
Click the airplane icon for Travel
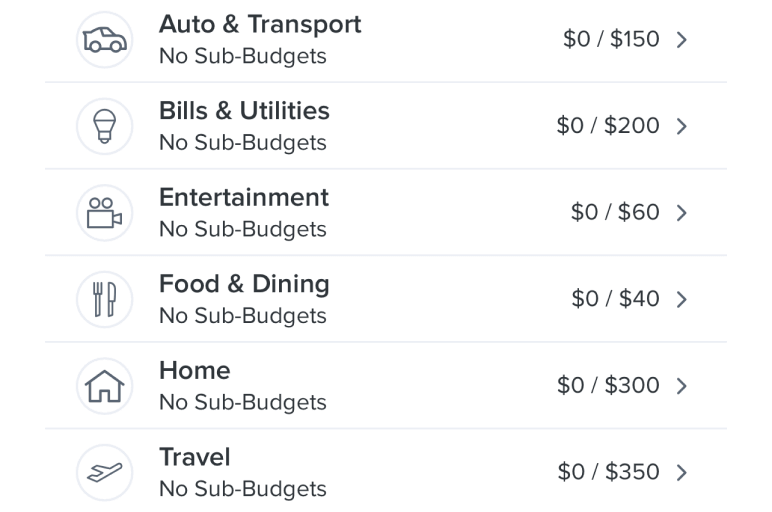[x=104, y=473]
